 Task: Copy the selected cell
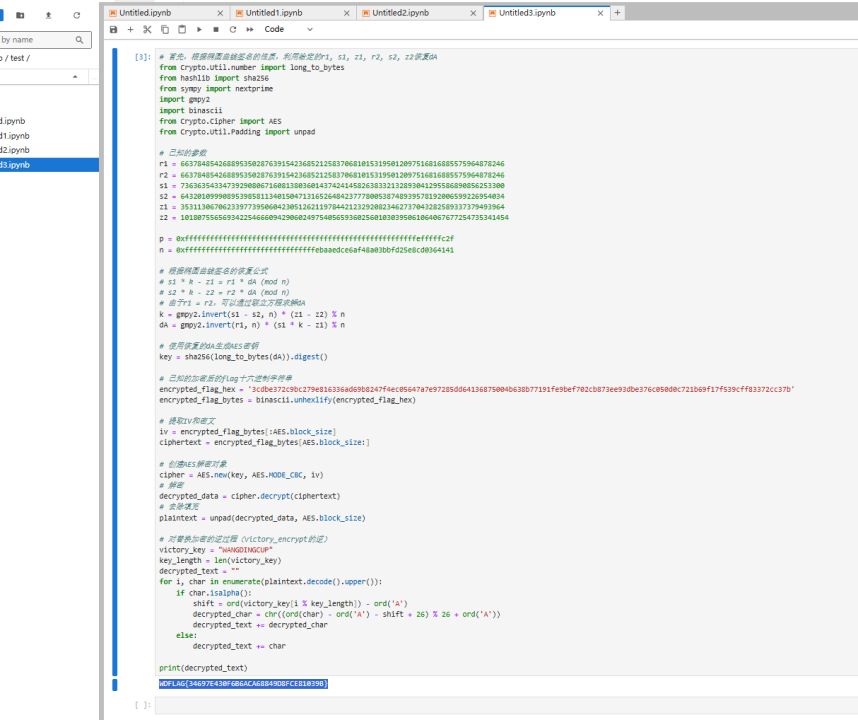(165, 30)
